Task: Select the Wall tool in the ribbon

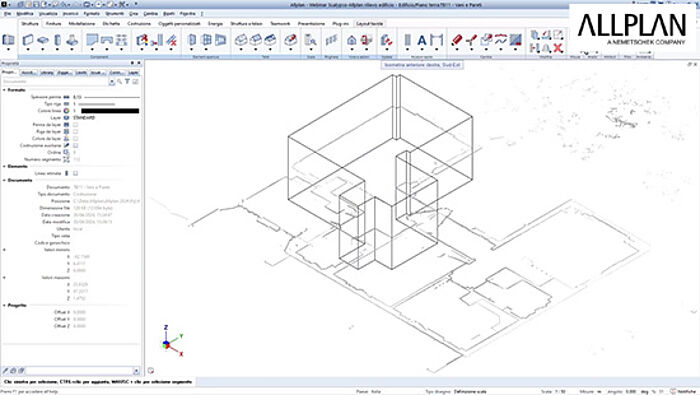Action: [28, 40]
